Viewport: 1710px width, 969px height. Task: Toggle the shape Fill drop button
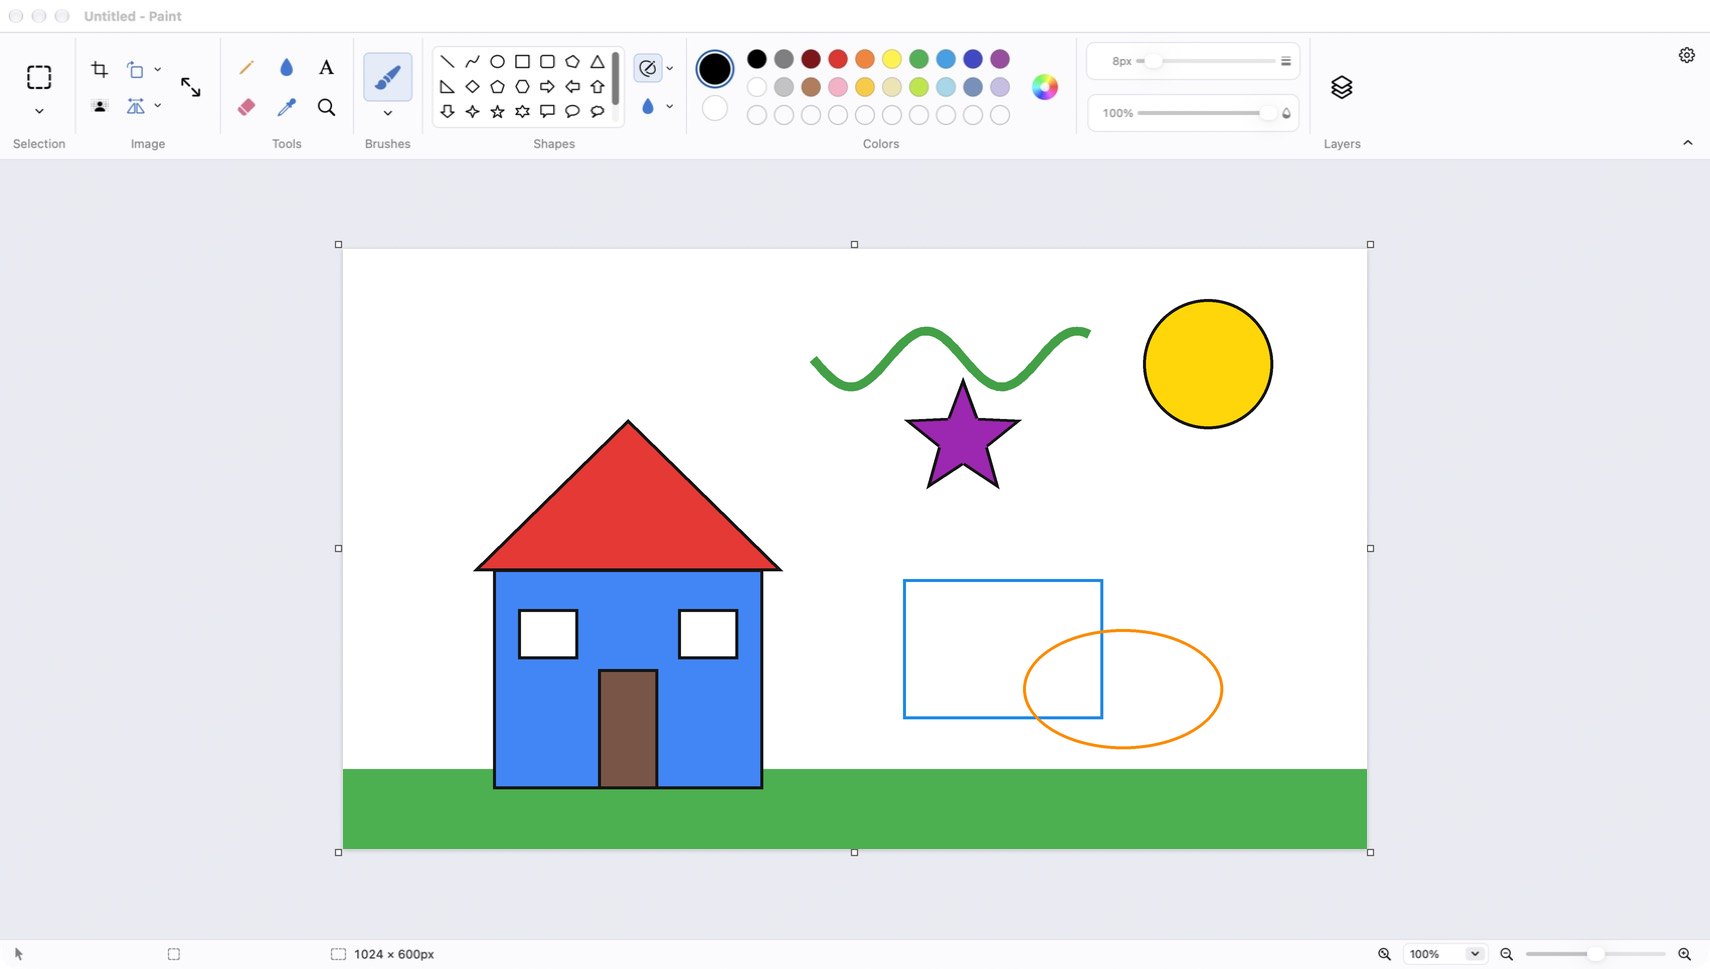click(x=648, y=106)
